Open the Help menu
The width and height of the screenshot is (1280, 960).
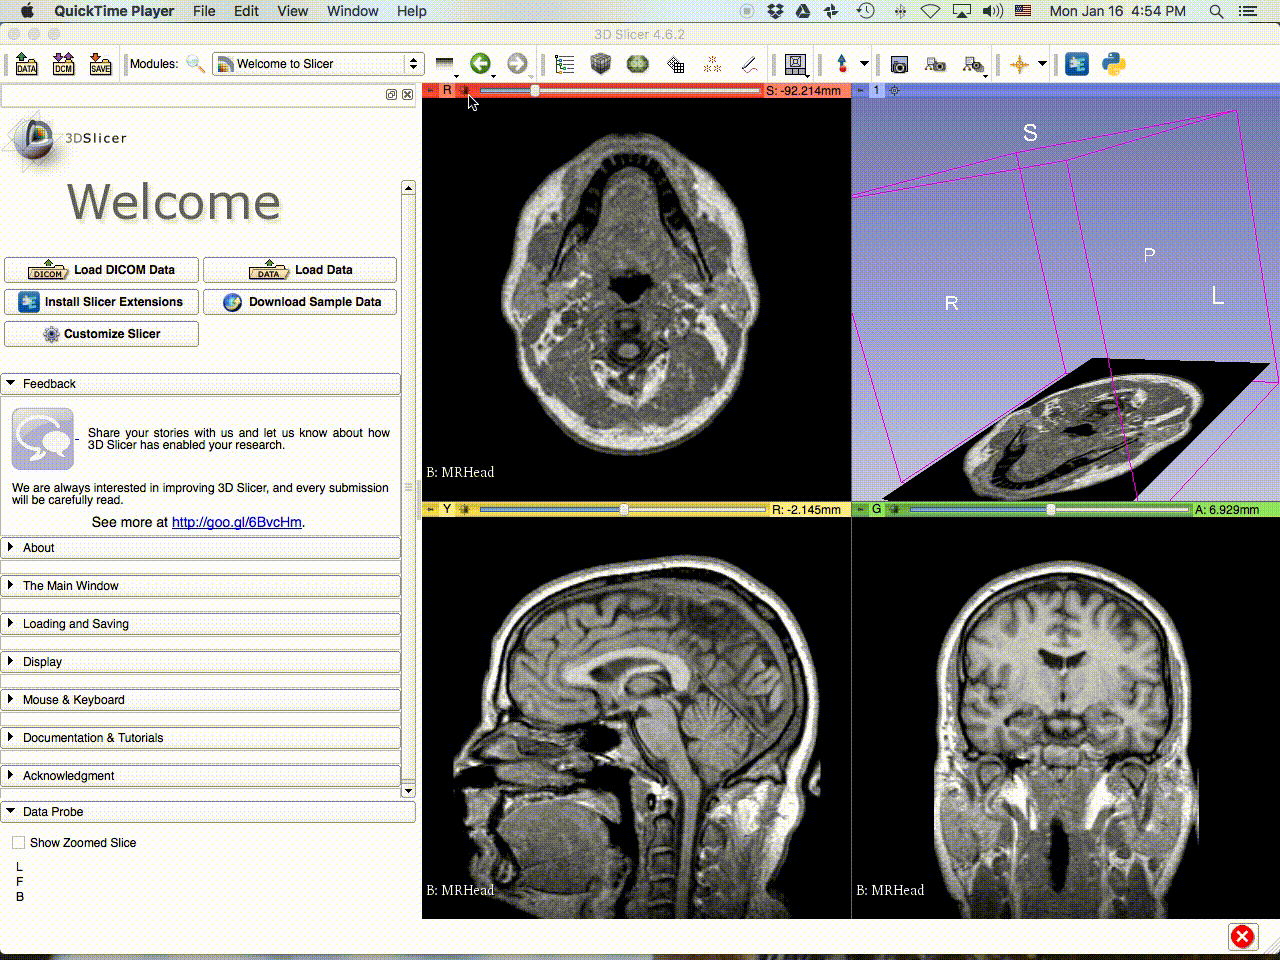pyautogui.click(x=412, y=11)
